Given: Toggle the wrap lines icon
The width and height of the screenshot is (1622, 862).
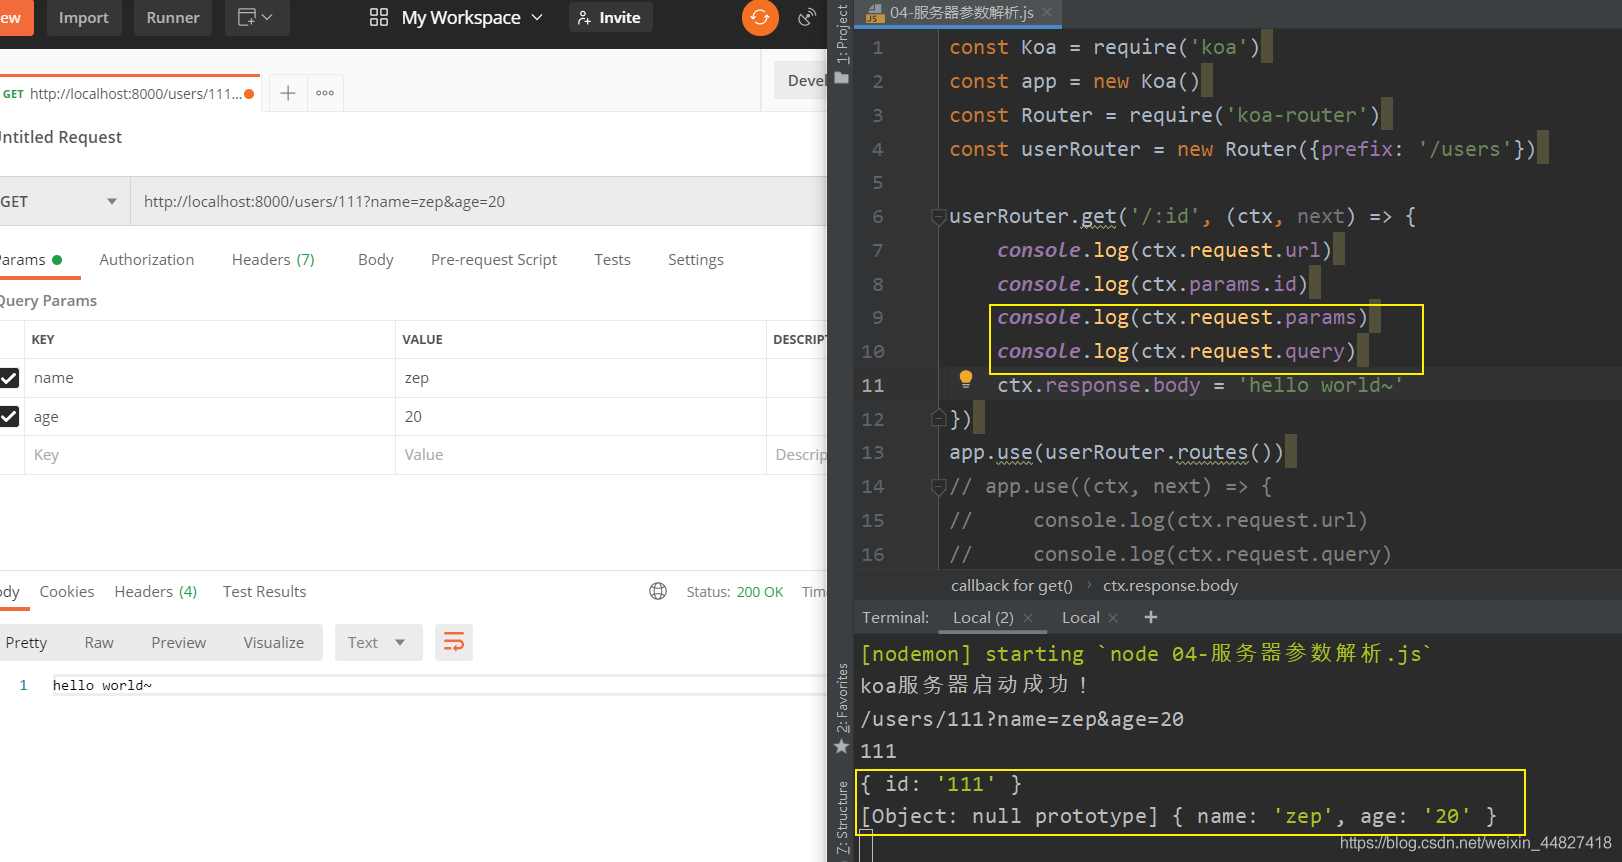Looking at the screenshot, I should tap(454, 642).
